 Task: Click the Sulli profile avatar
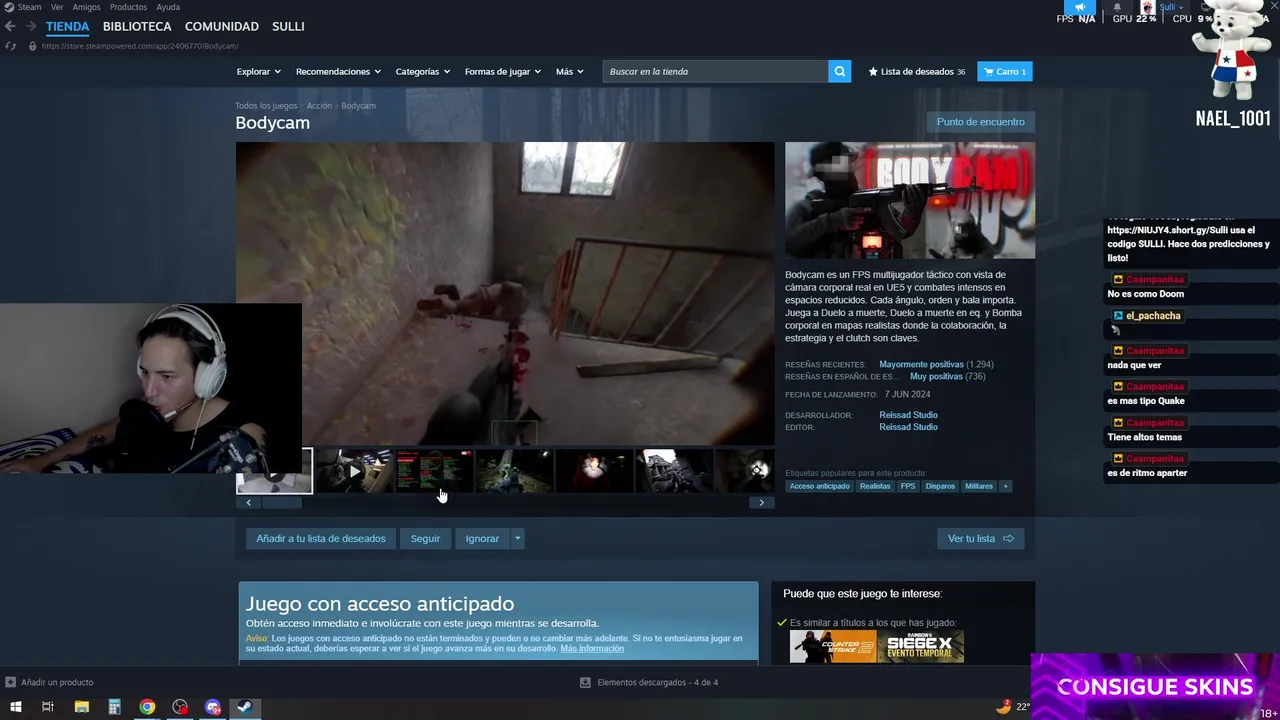[1148, 7]
